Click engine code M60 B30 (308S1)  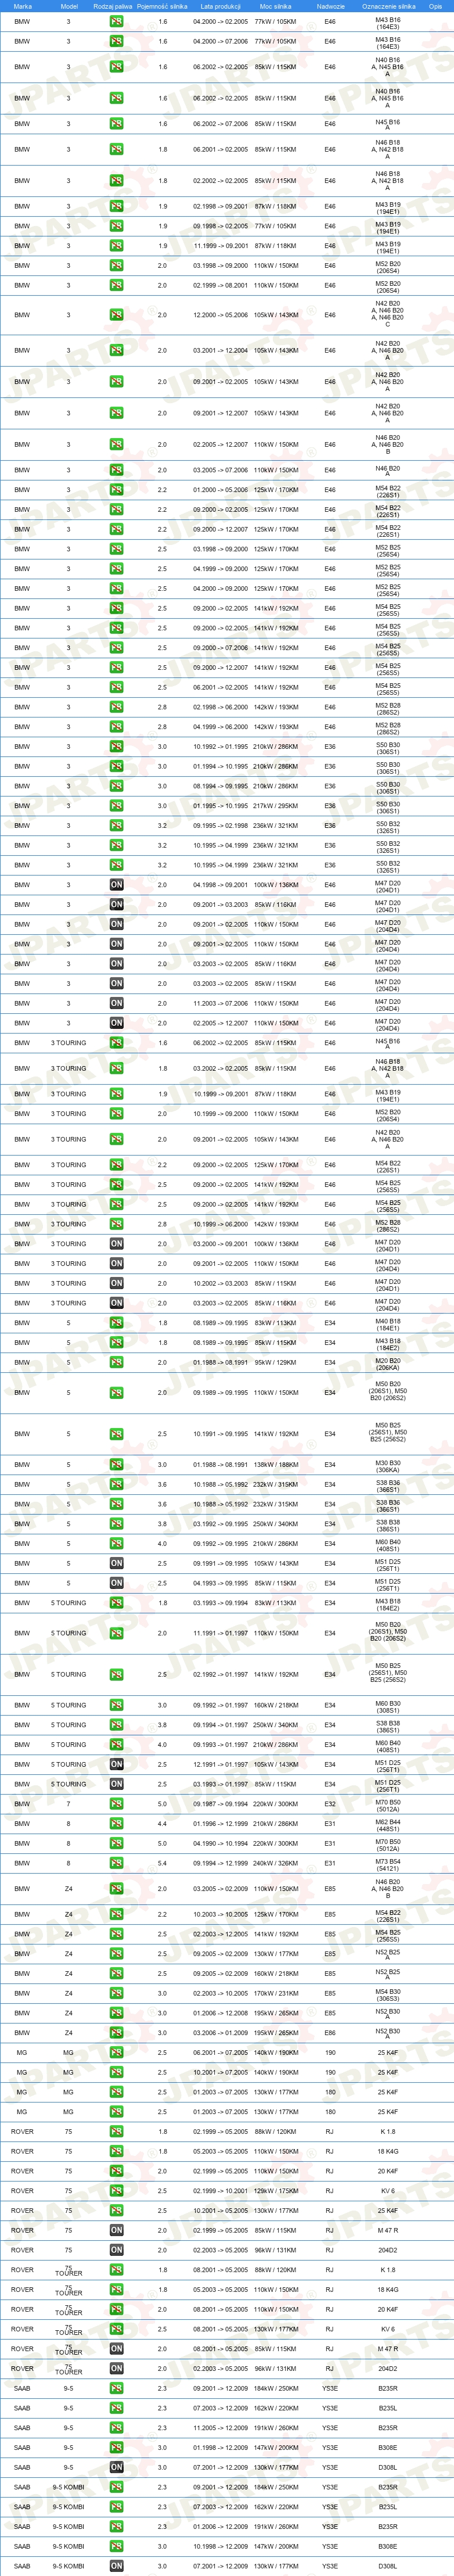click(x=388, y=1708)
